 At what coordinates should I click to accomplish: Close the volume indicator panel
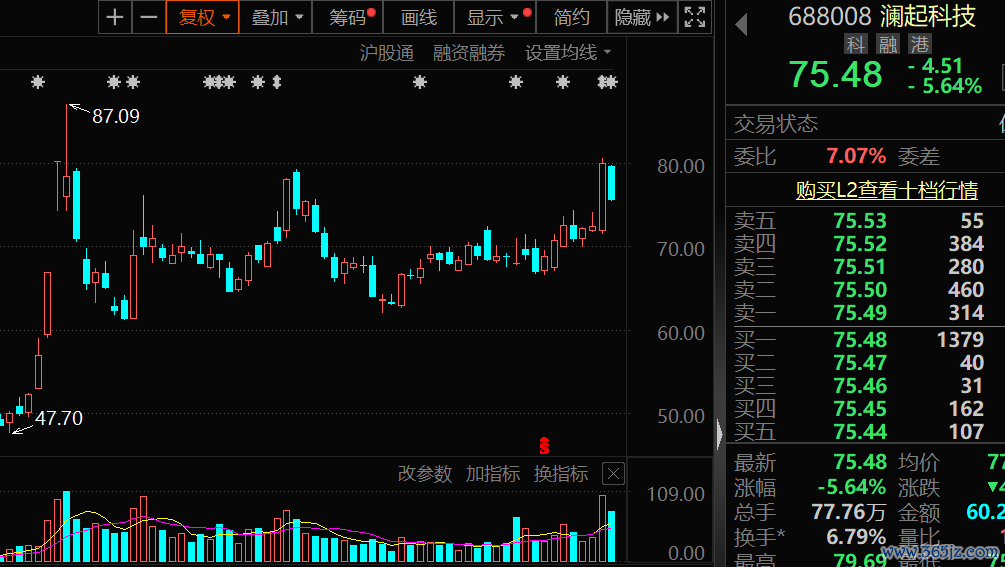(613, 474)
